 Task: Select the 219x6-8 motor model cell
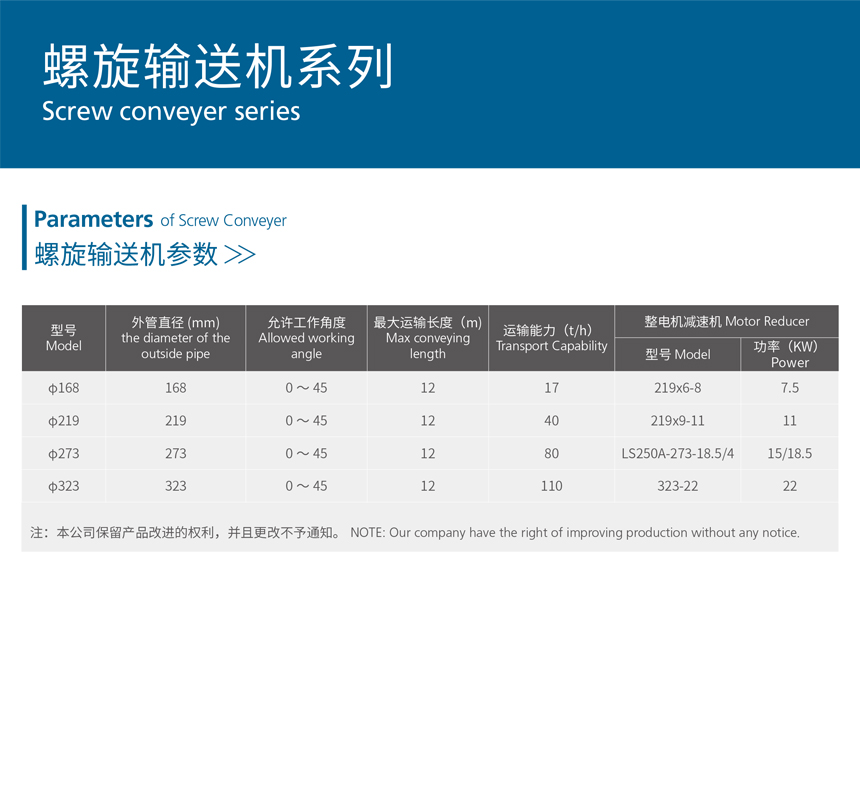click(677, 388)
